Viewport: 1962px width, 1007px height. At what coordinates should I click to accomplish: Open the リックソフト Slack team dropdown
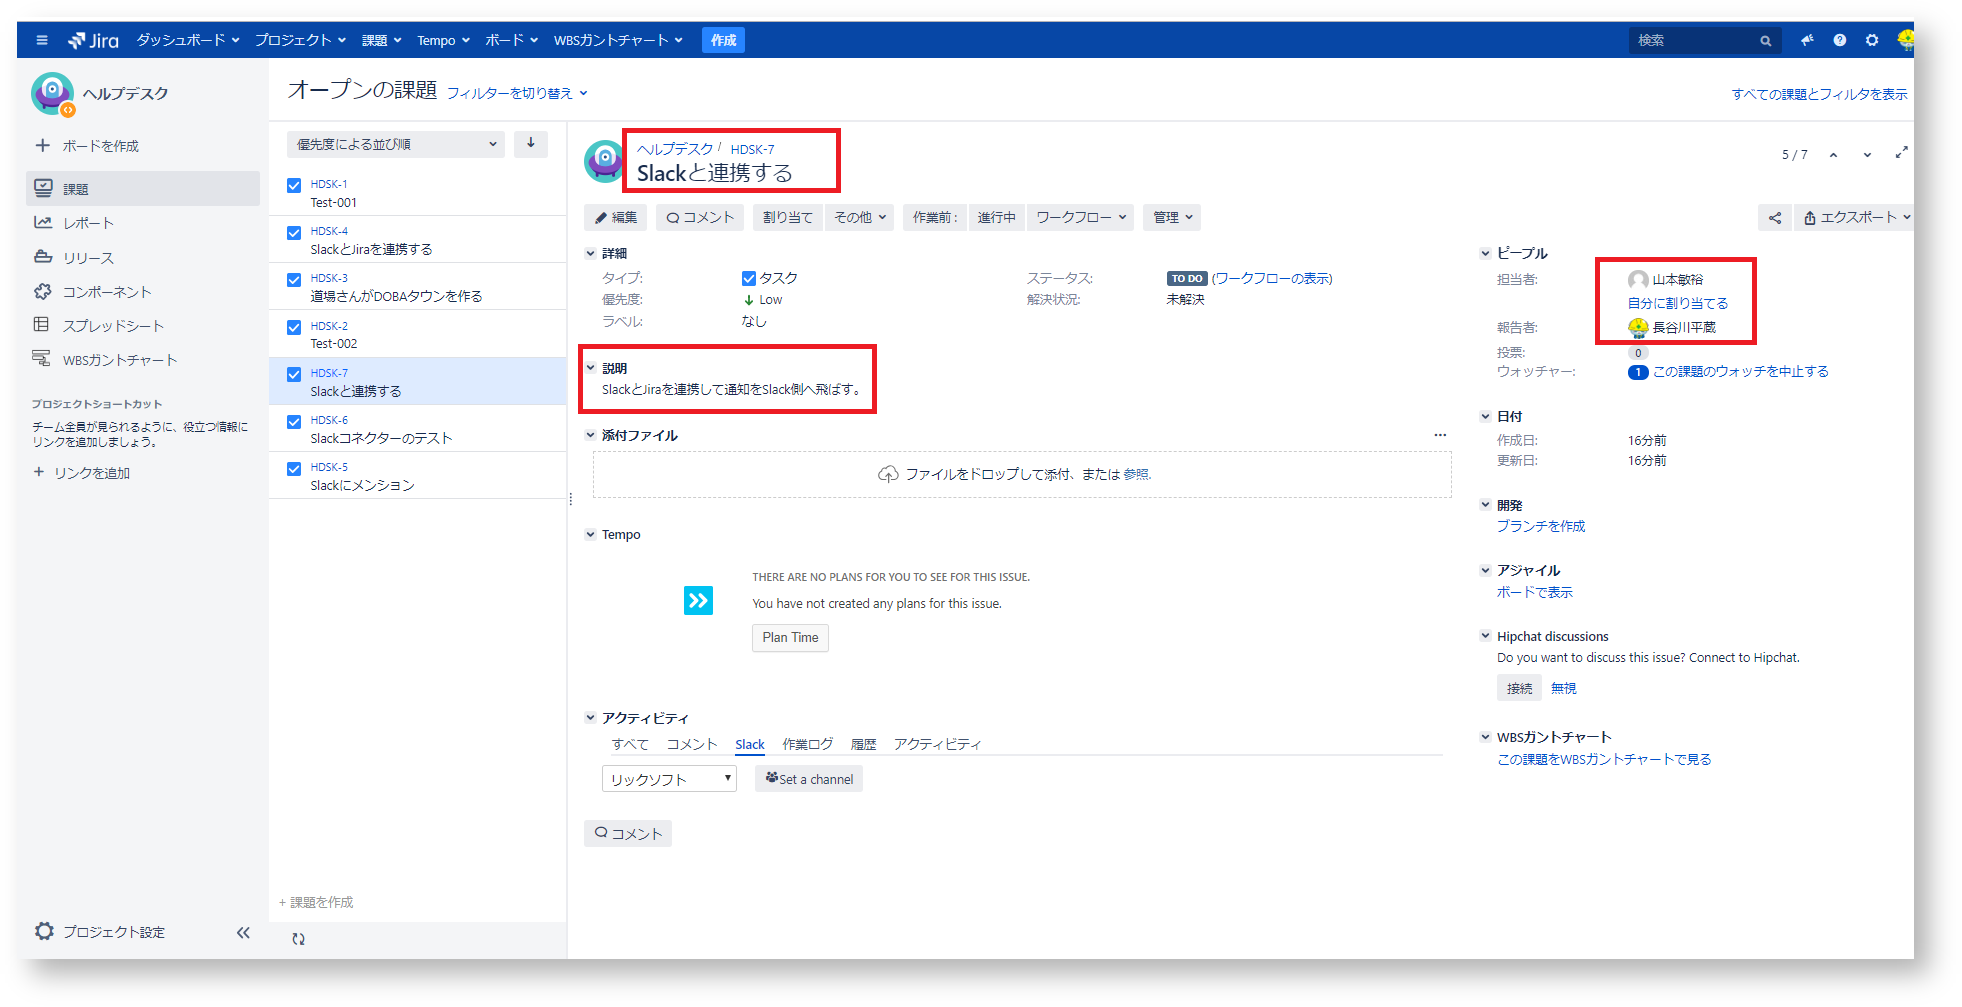pyautogui.click(x=669, y=779)
